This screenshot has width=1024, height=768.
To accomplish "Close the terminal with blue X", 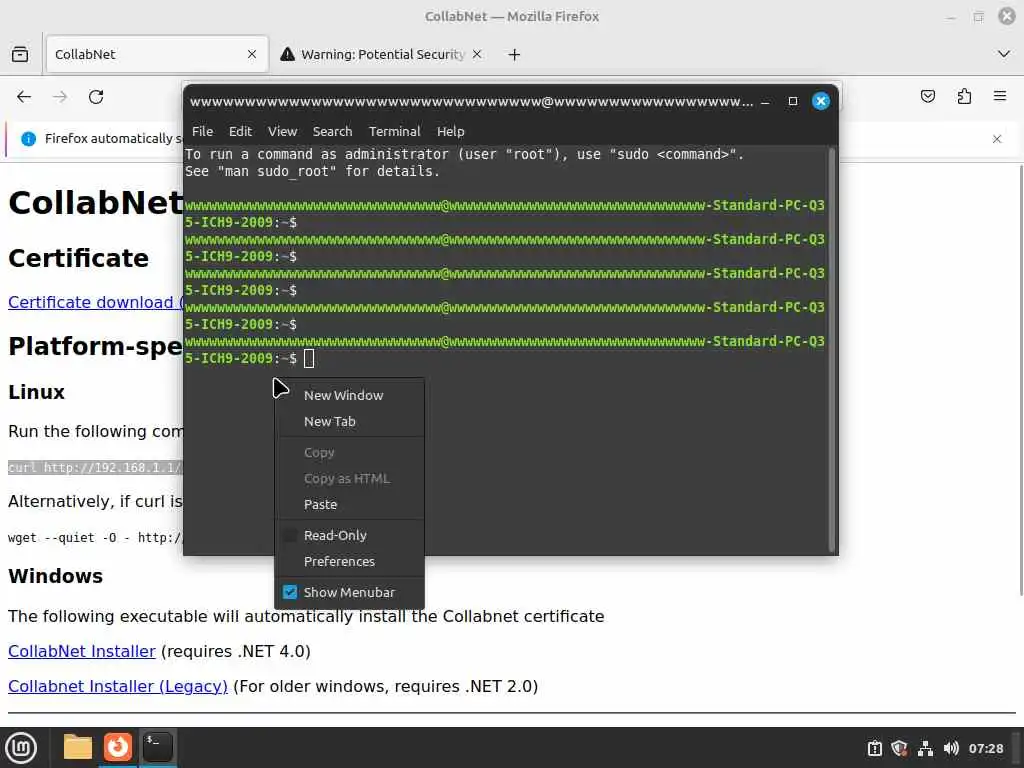I will (821, 101).
